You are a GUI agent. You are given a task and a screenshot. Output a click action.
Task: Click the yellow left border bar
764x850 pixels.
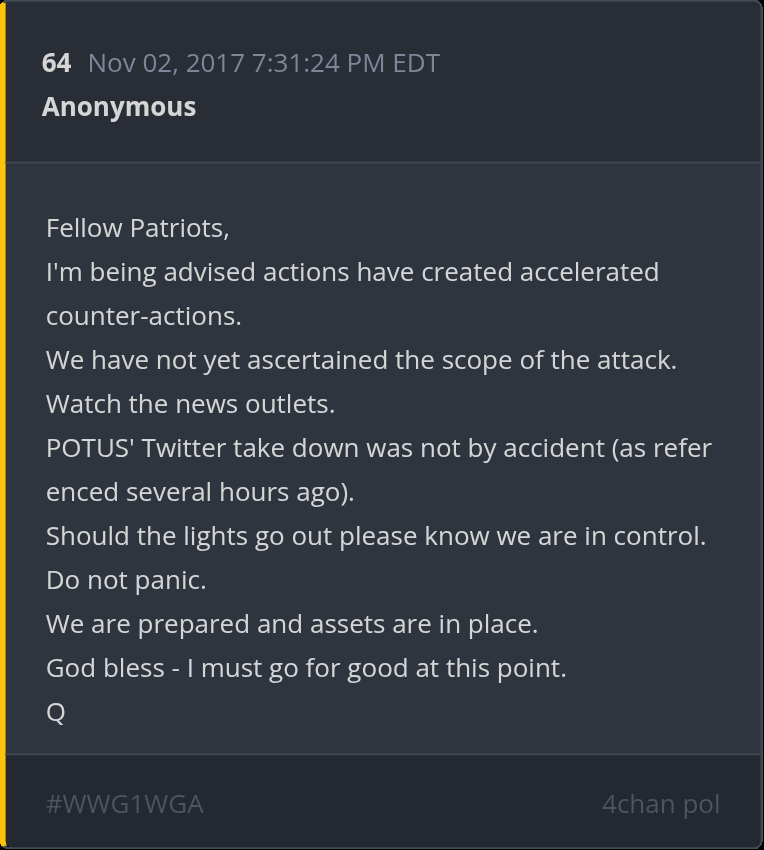coord(3,425)
